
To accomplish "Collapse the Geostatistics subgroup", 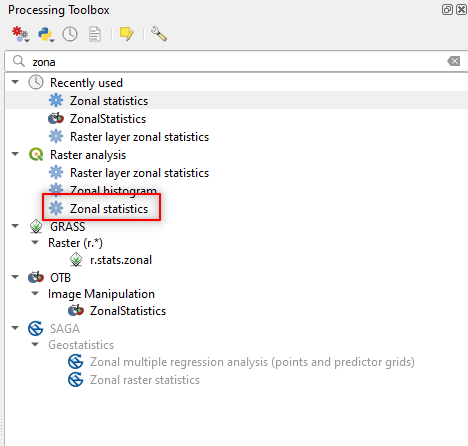I will tap(35, 344).
